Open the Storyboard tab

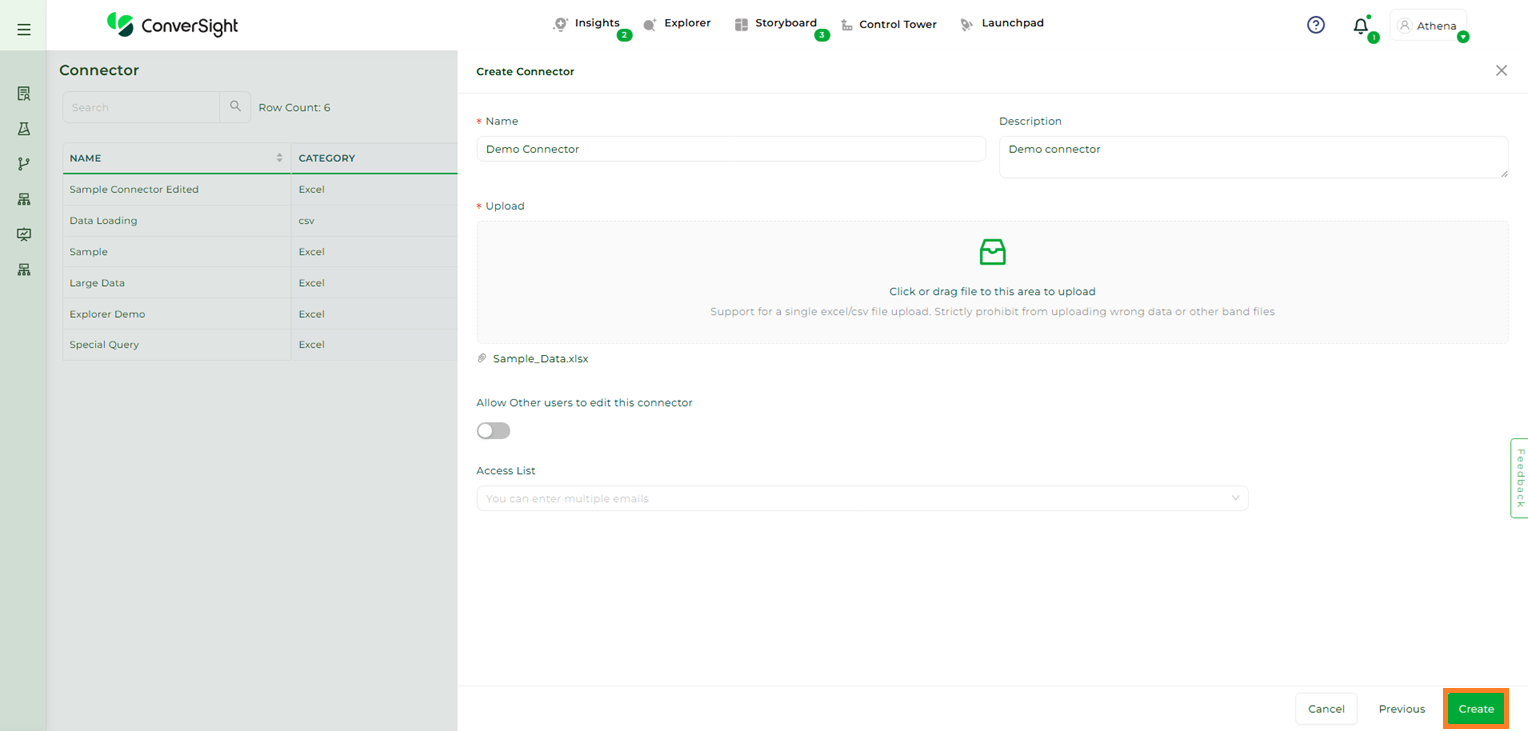pos(776,24)
